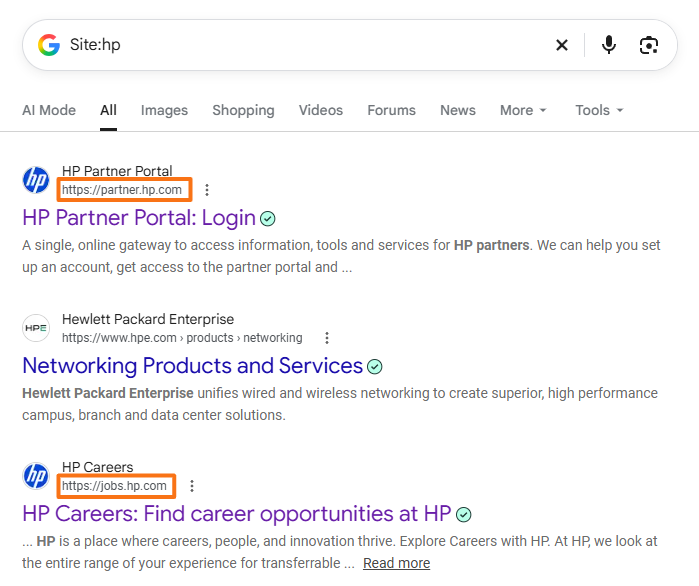Open options menu for jobs.hp.com result

point(192,486)
